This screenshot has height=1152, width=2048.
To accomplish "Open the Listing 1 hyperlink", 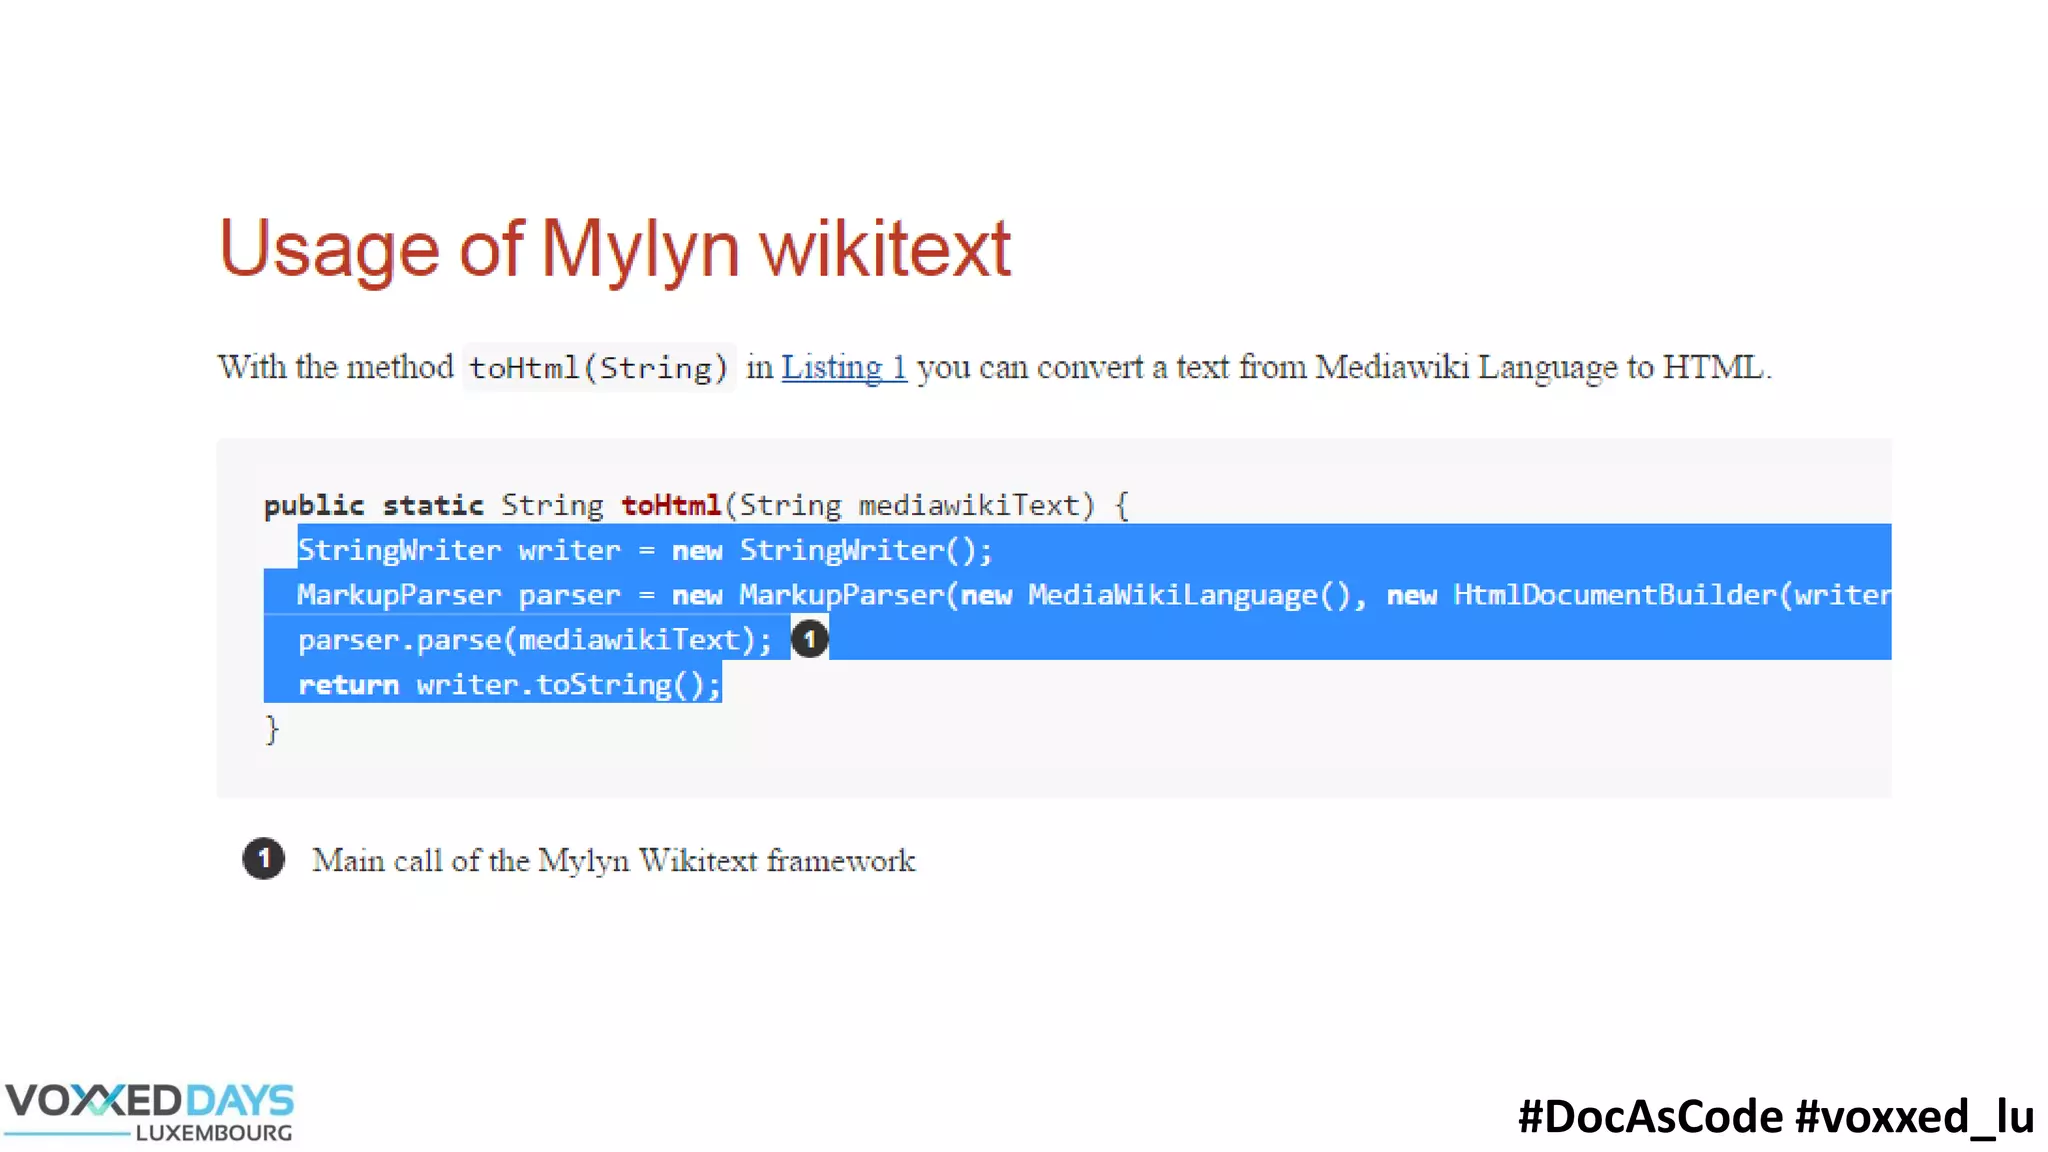I will point(844,367).
